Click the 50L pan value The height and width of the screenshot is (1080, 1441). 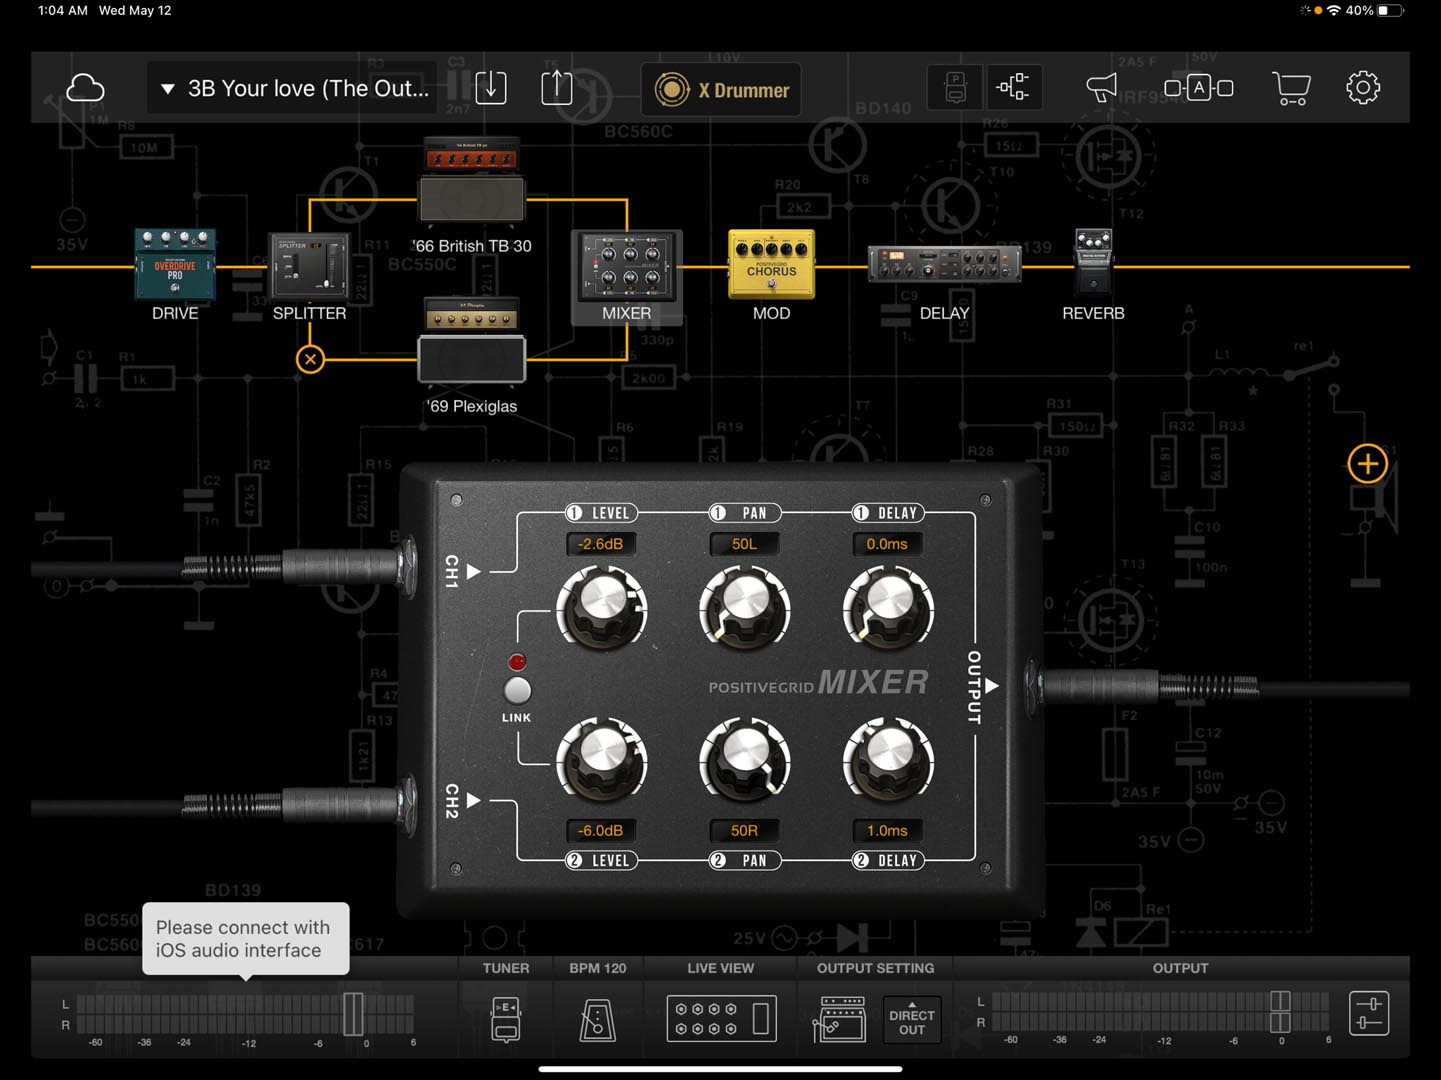(x=745, y=544)
